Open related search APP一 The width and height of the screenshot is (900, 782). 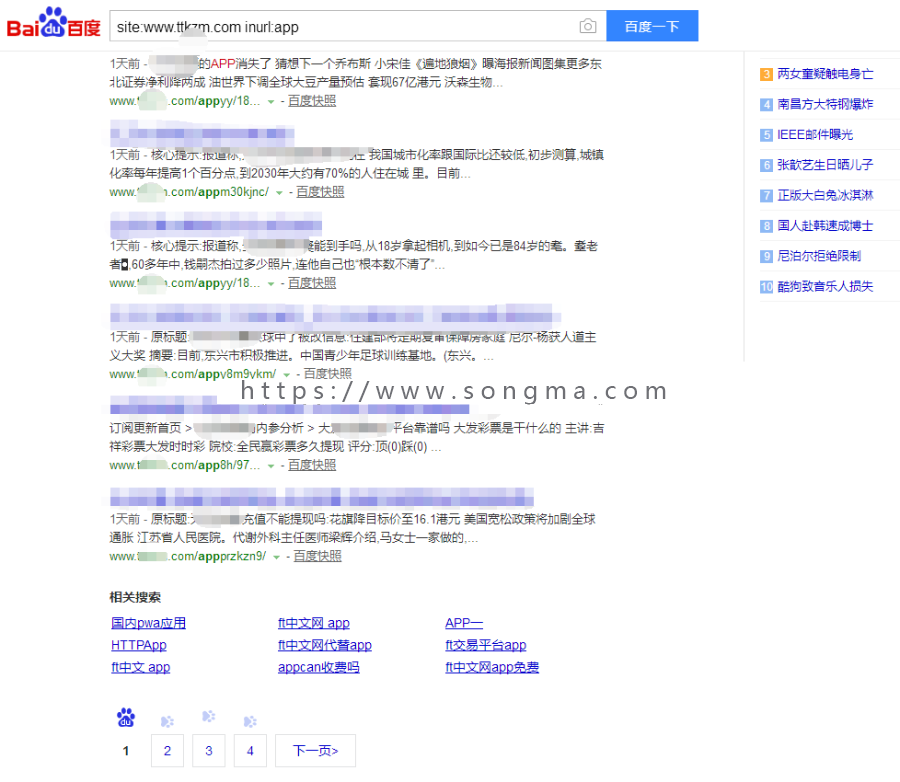(x=464, y=623)
